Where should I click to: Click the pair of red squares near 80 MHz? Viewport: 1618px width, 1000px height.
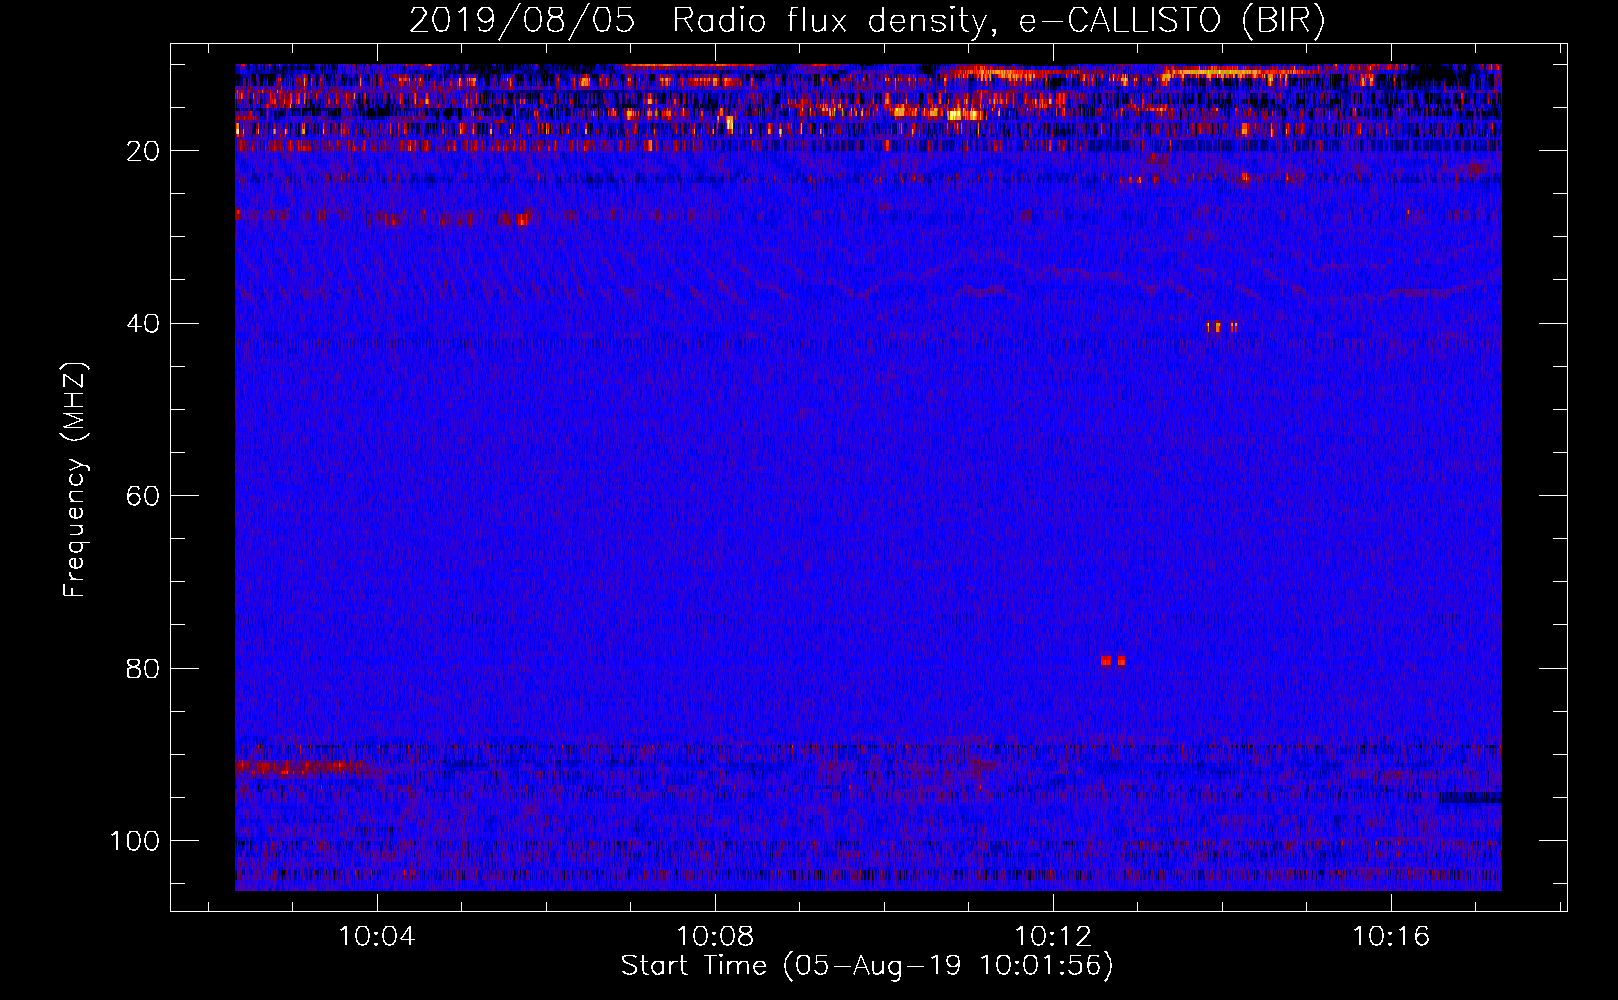pyautogui.click(x=1113, y=660)
